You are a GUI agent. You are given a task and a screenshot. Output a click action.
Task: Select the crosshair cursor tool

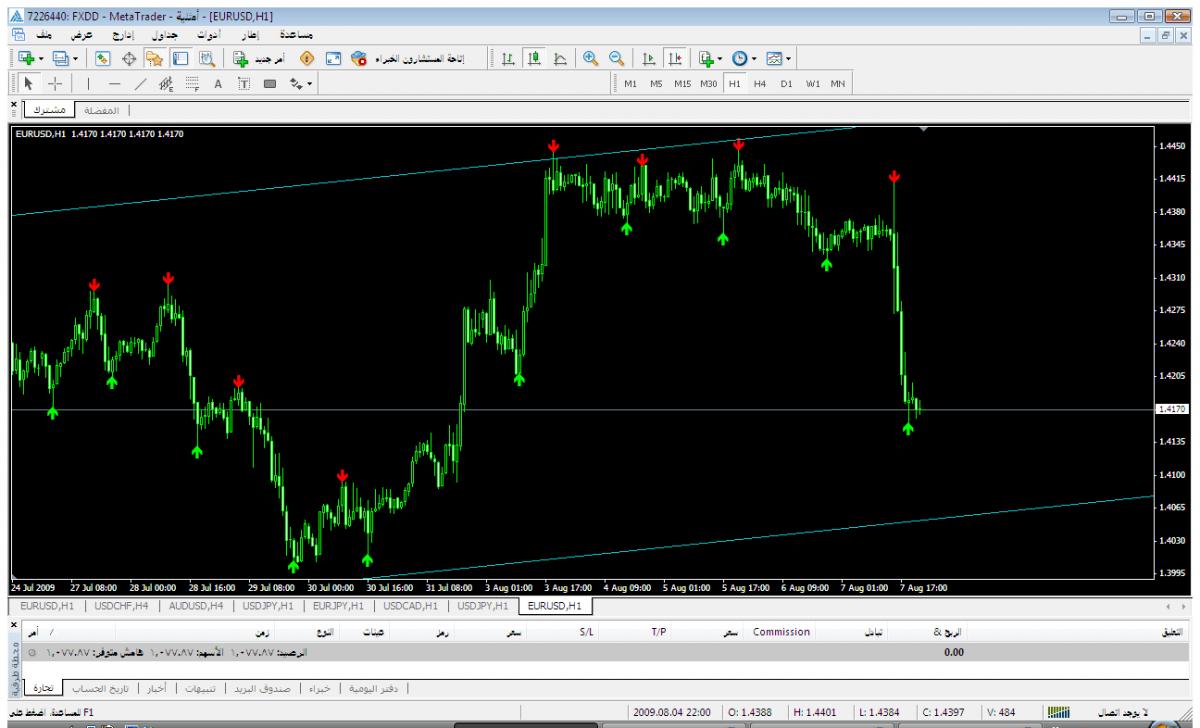pos(55,84)
